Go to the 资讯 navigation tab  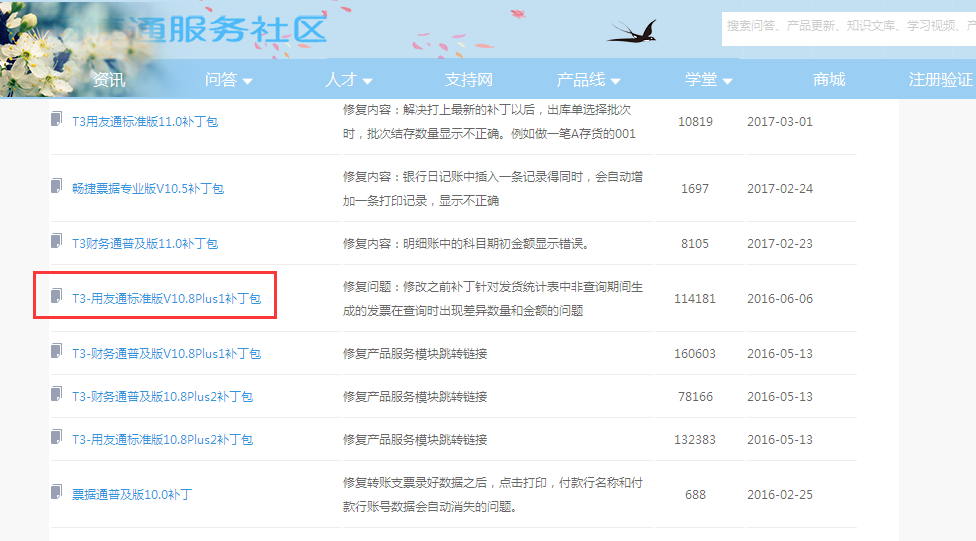point(109,80)
